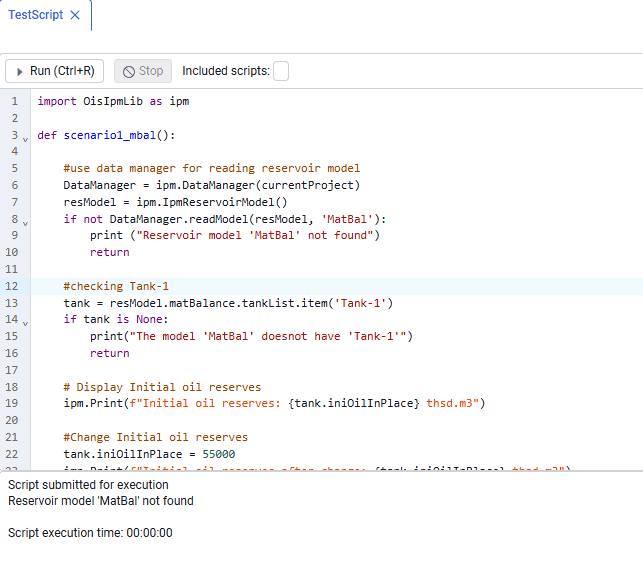This screenshot has height=568, width=643.
Task: Click the 'if tank is None:' line
Action: coord(116,319)
